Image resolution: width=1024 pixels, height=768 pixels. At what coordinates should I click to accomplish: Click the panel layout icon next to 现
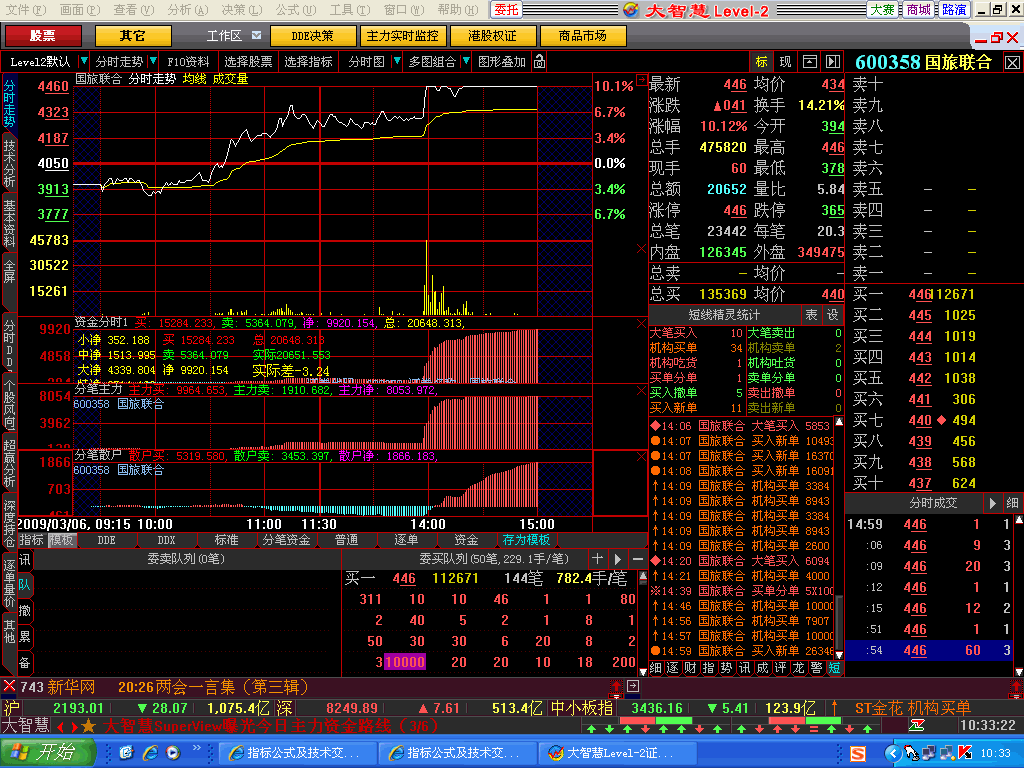click(x=810, y=61)
